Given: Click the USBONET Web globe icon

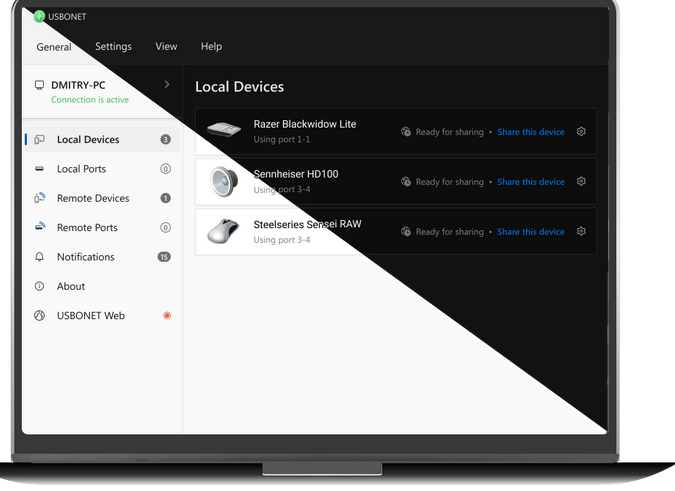Looking at the screenshot, I should click(39, 315).
